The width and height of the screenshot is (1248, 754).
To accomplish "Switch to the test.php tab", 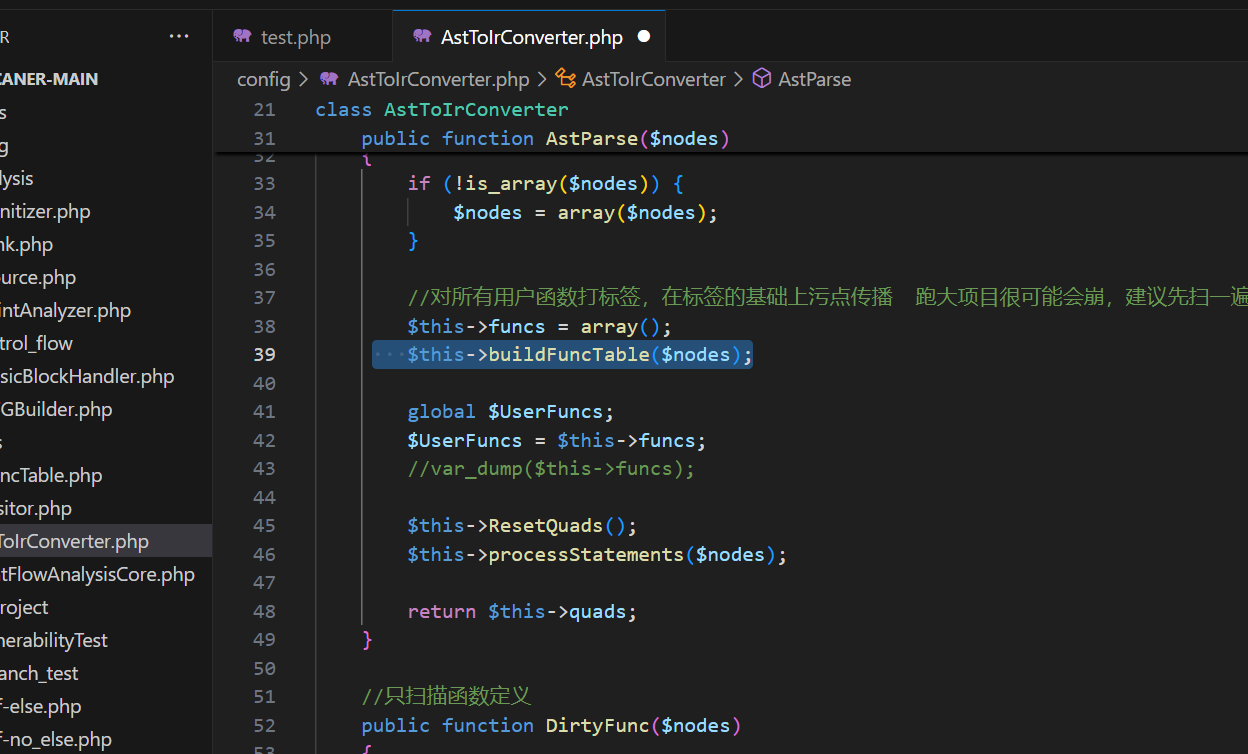I will coord(295,38).
